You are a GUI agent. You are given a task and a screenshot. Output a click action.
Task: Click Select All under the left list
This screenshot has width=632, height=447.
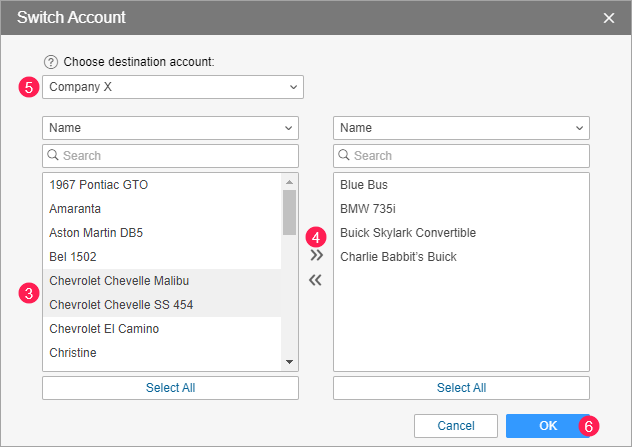(x=170, y=388)
